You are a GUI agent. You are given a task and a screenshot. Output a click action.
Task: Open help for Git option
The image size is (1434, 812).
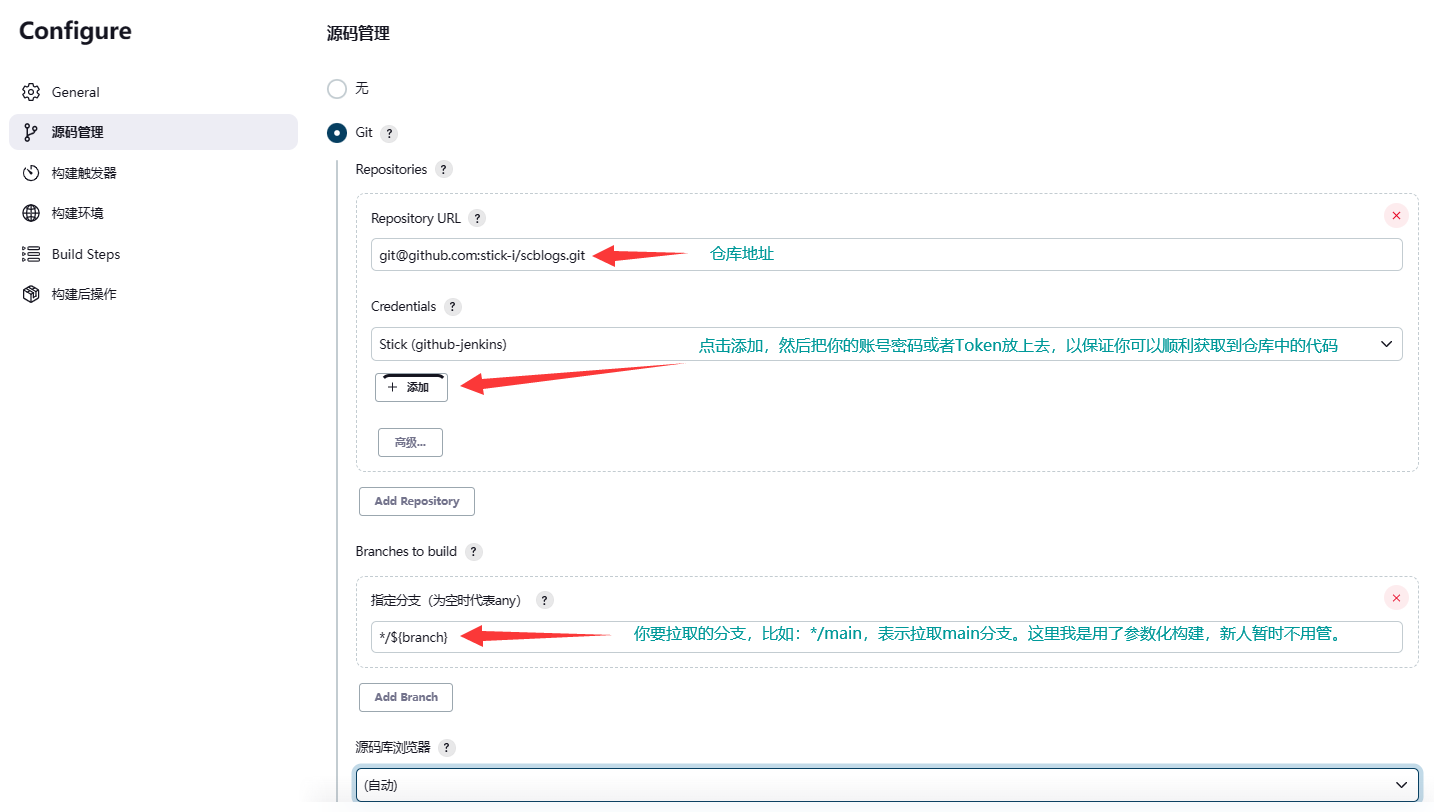coord(389,133)
